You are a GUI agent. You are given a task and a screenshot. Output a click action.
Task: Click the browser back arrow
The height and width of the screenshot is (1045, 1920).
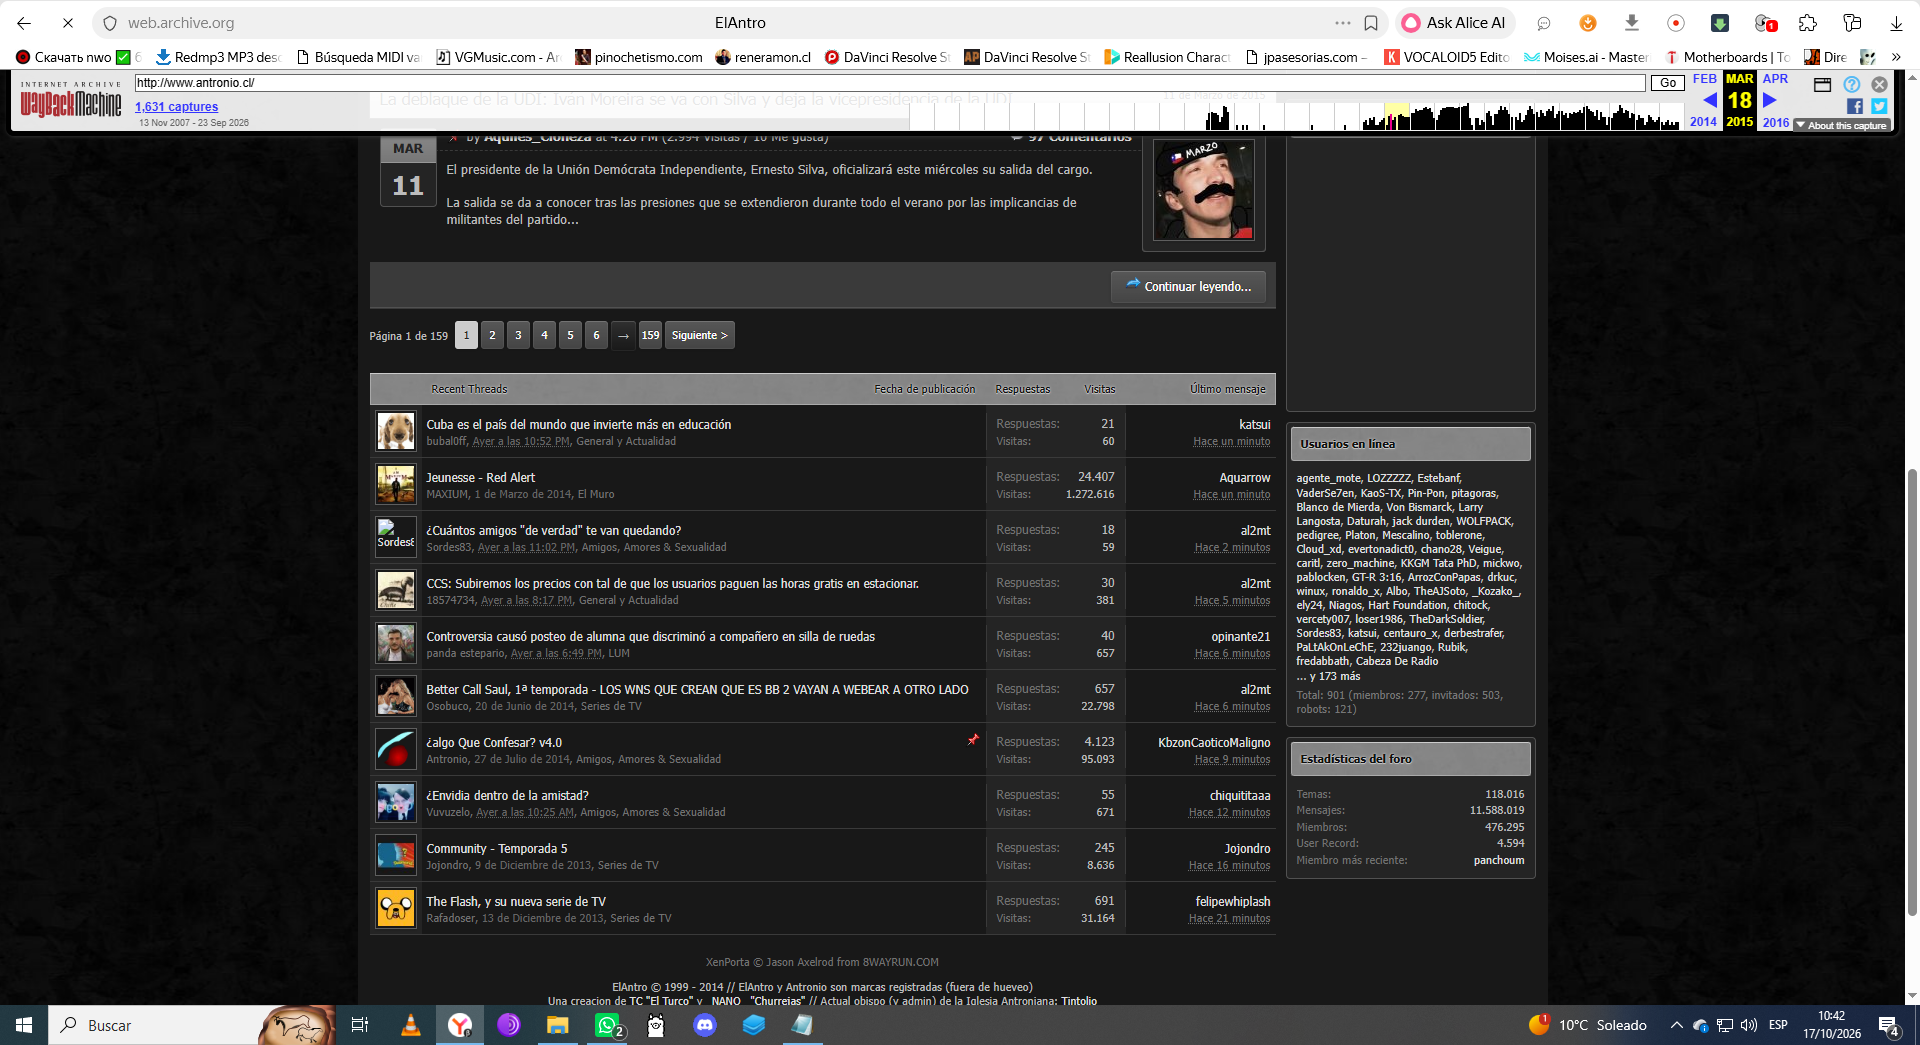(x=24, y=23)
